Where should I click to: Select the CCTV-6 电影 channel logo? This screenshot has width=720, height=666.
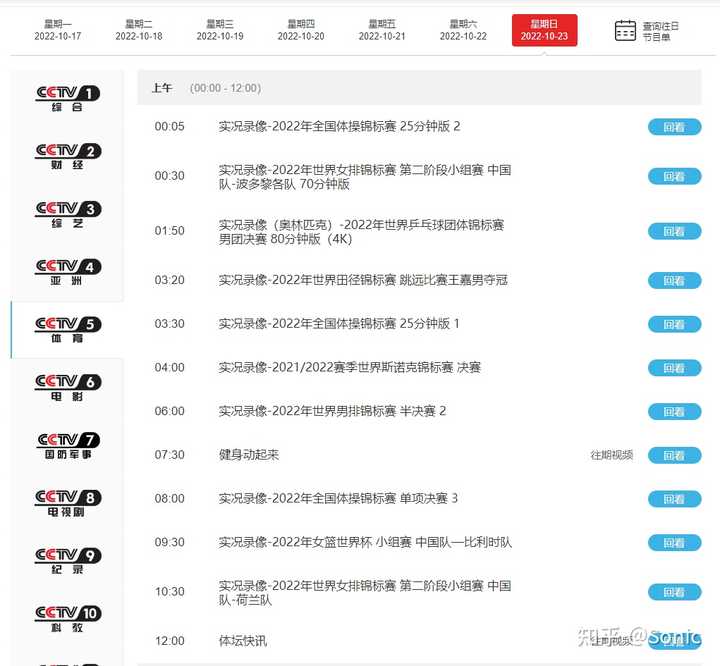point(68,388)
